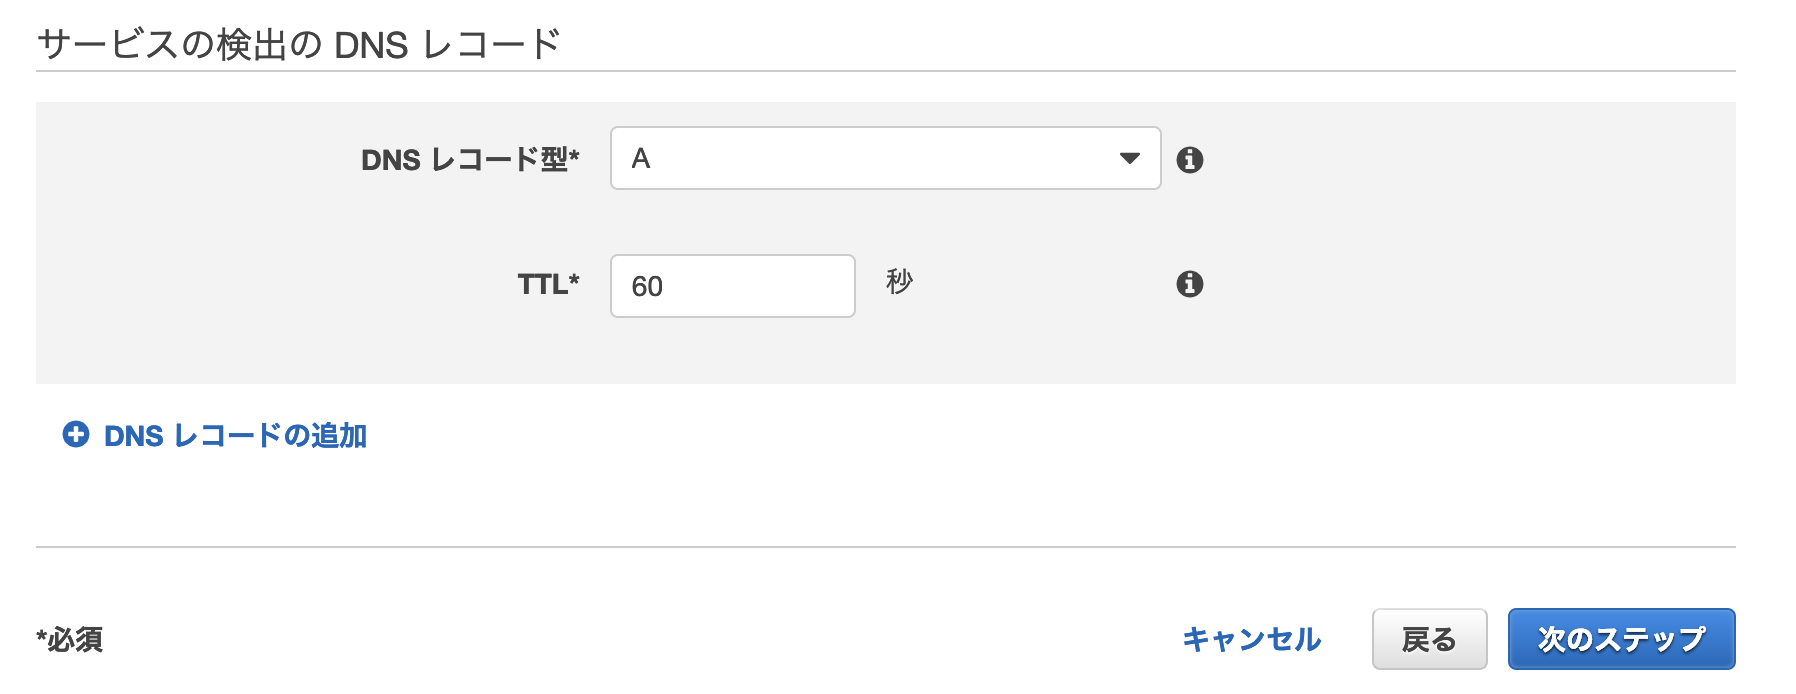This screenshot has height=694, width=1796.
Task: Click the 'DNS レコード型*' field label
Action: point(470,159)
